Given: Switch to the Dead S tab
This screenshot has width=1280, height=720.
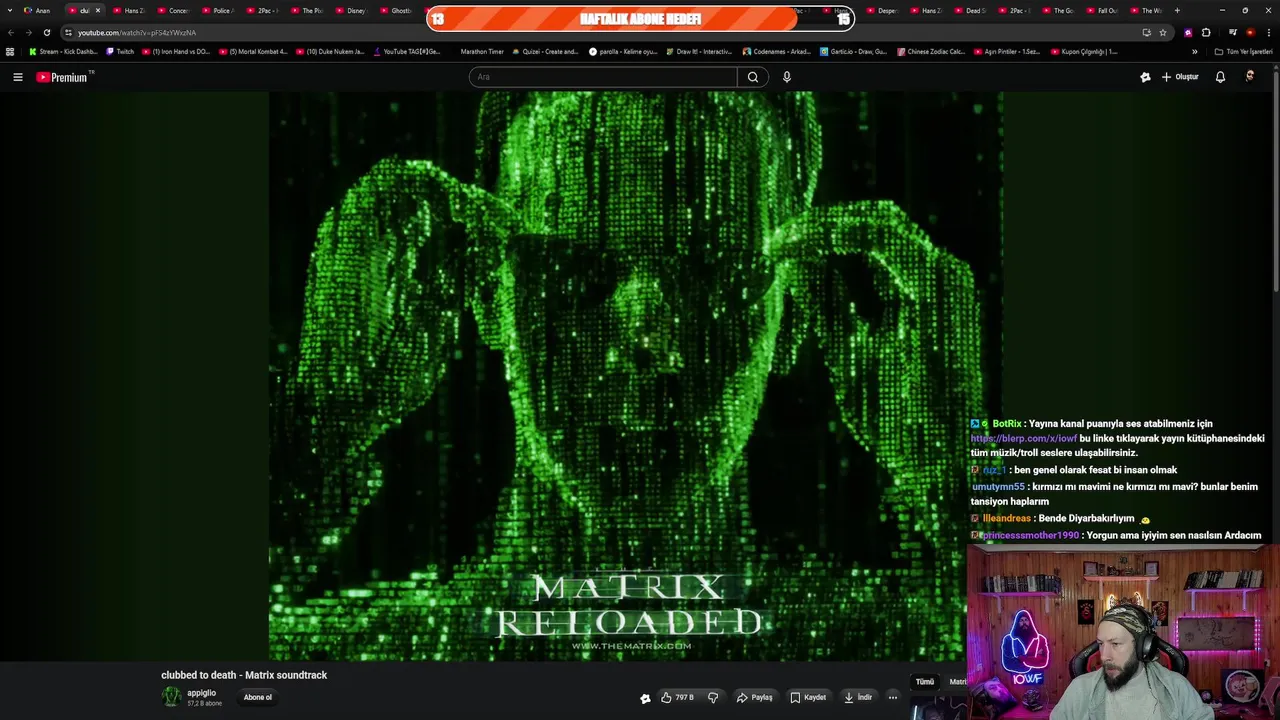Looking at the screenshot, I should pyautogui.click(x=970, y=10).
